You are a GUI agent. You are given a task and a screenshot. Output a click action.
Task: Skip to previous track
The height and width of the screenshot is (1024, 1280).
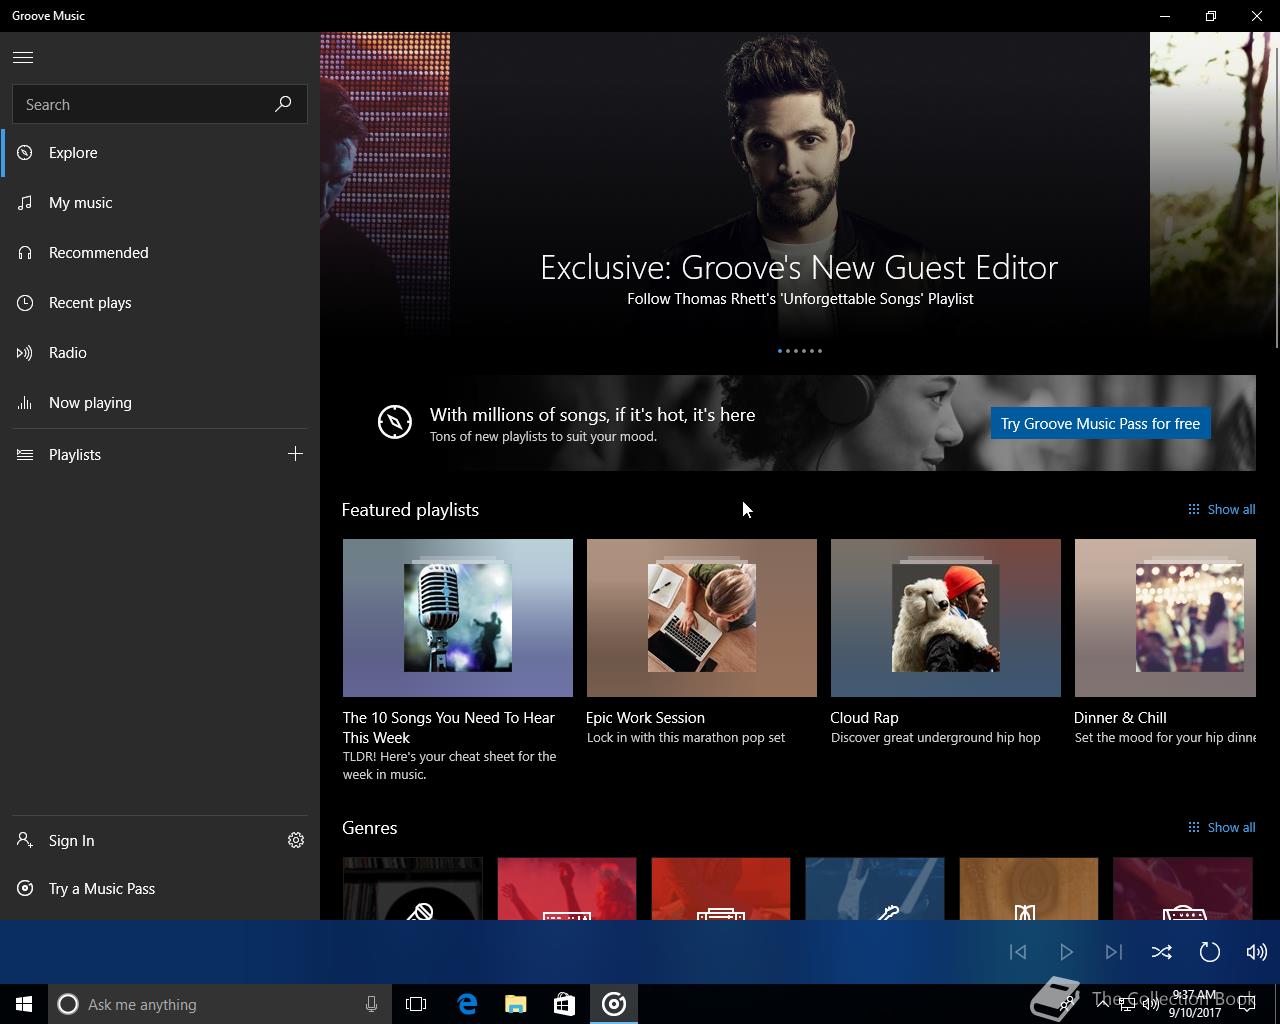click(x=1018, y=952)
